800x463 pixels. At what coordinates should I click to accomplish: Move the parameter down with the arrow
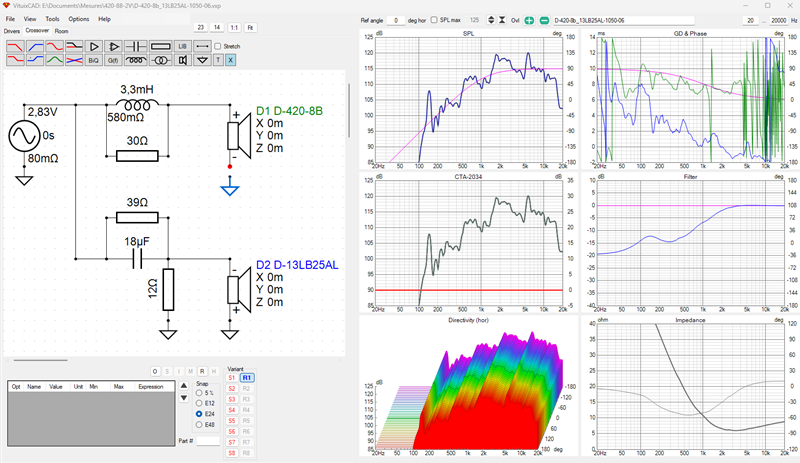click(184, 398)
